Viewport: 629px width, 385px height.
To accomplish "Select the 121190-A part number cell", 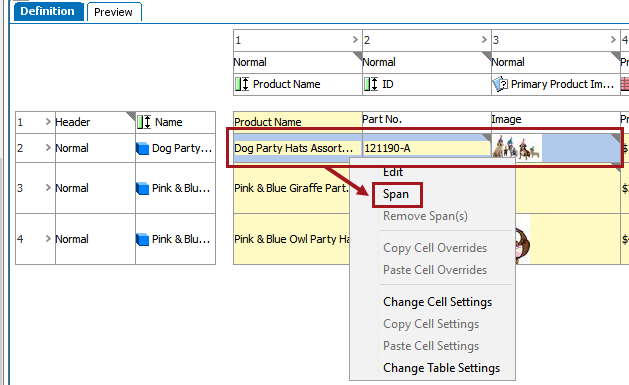I will 426,148.
